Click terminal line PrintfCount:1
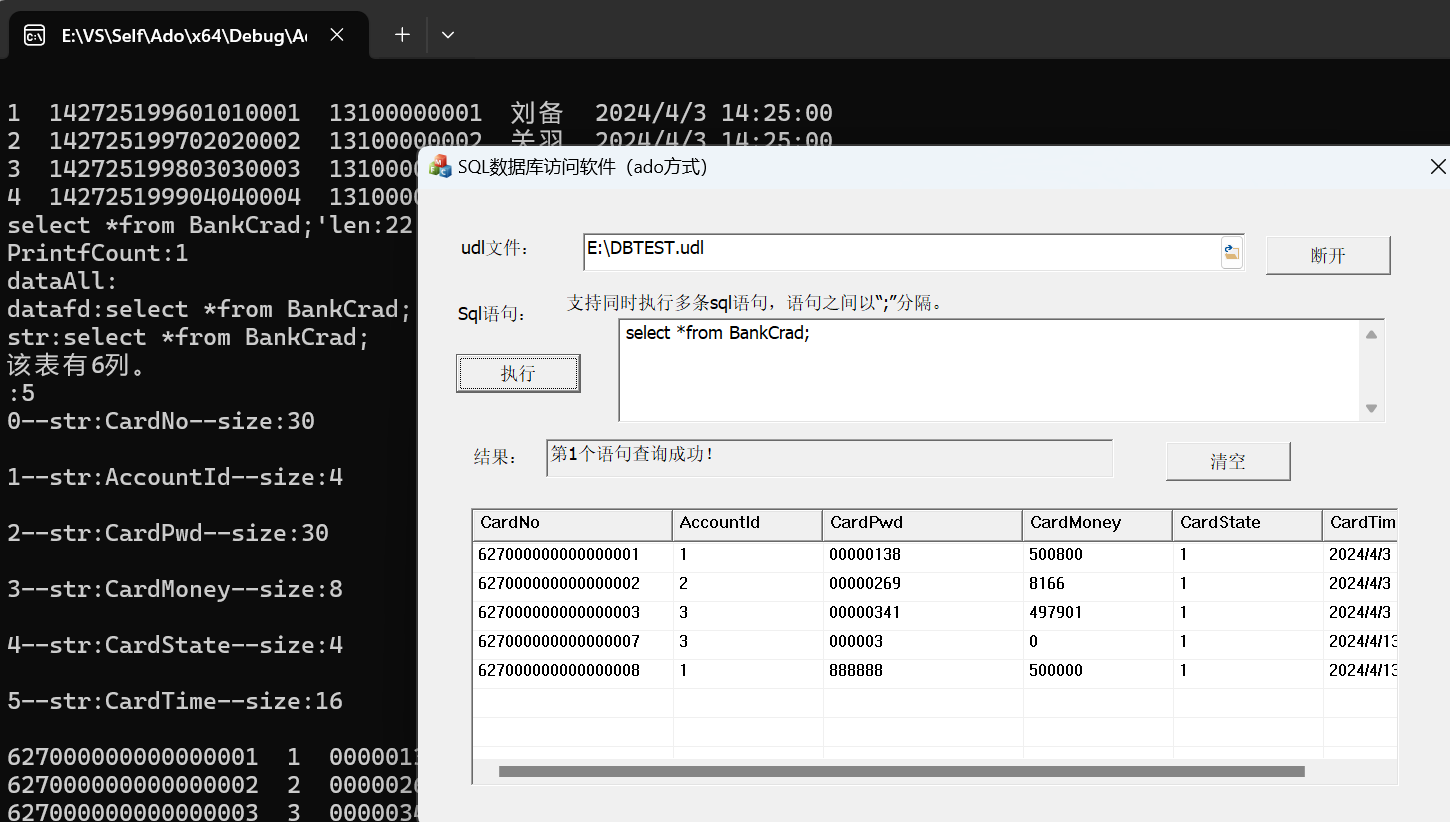Viewport: 1450px width, 822px height. 97,253
